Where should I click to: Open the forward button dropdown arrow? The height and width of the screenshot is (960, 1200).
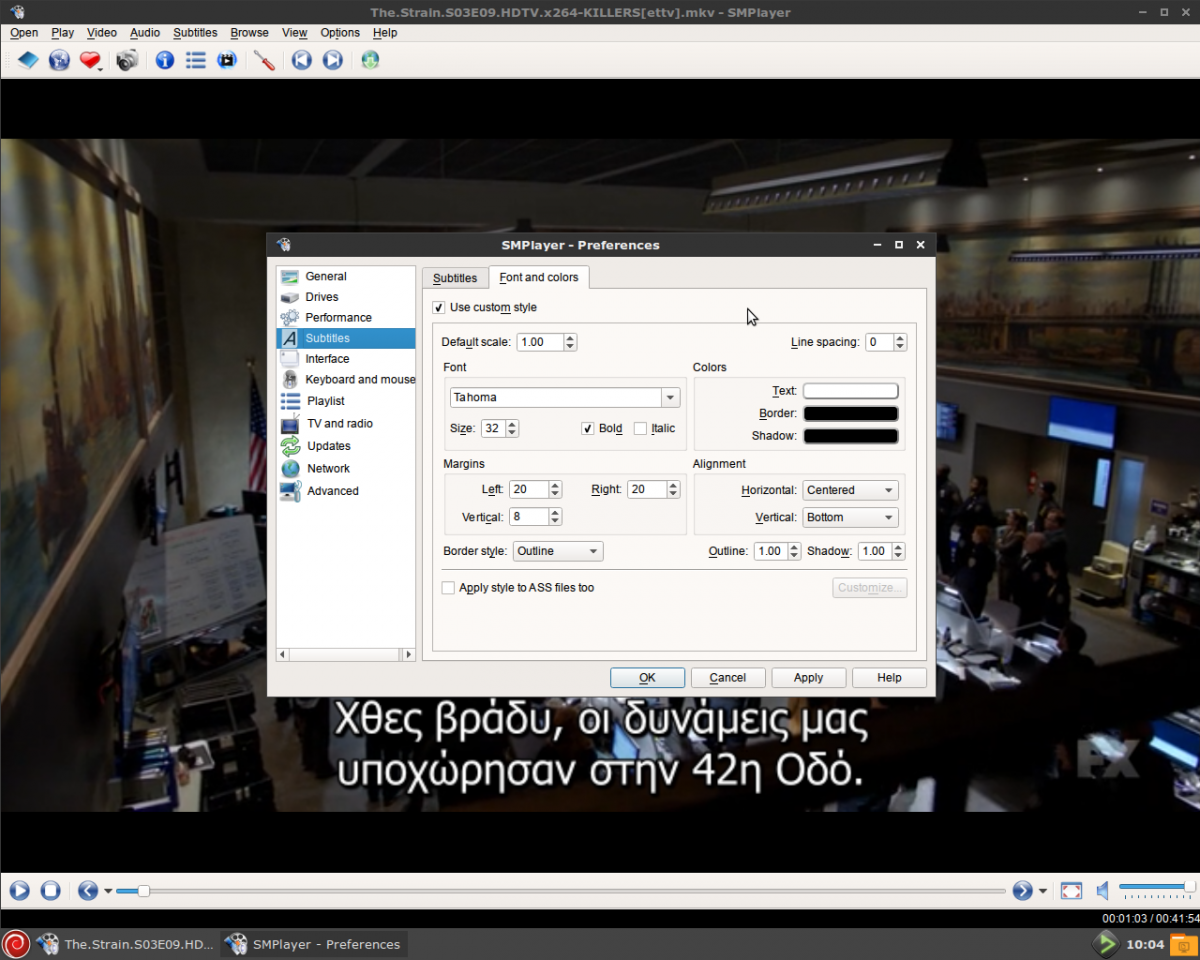(x=1043, y=891)
